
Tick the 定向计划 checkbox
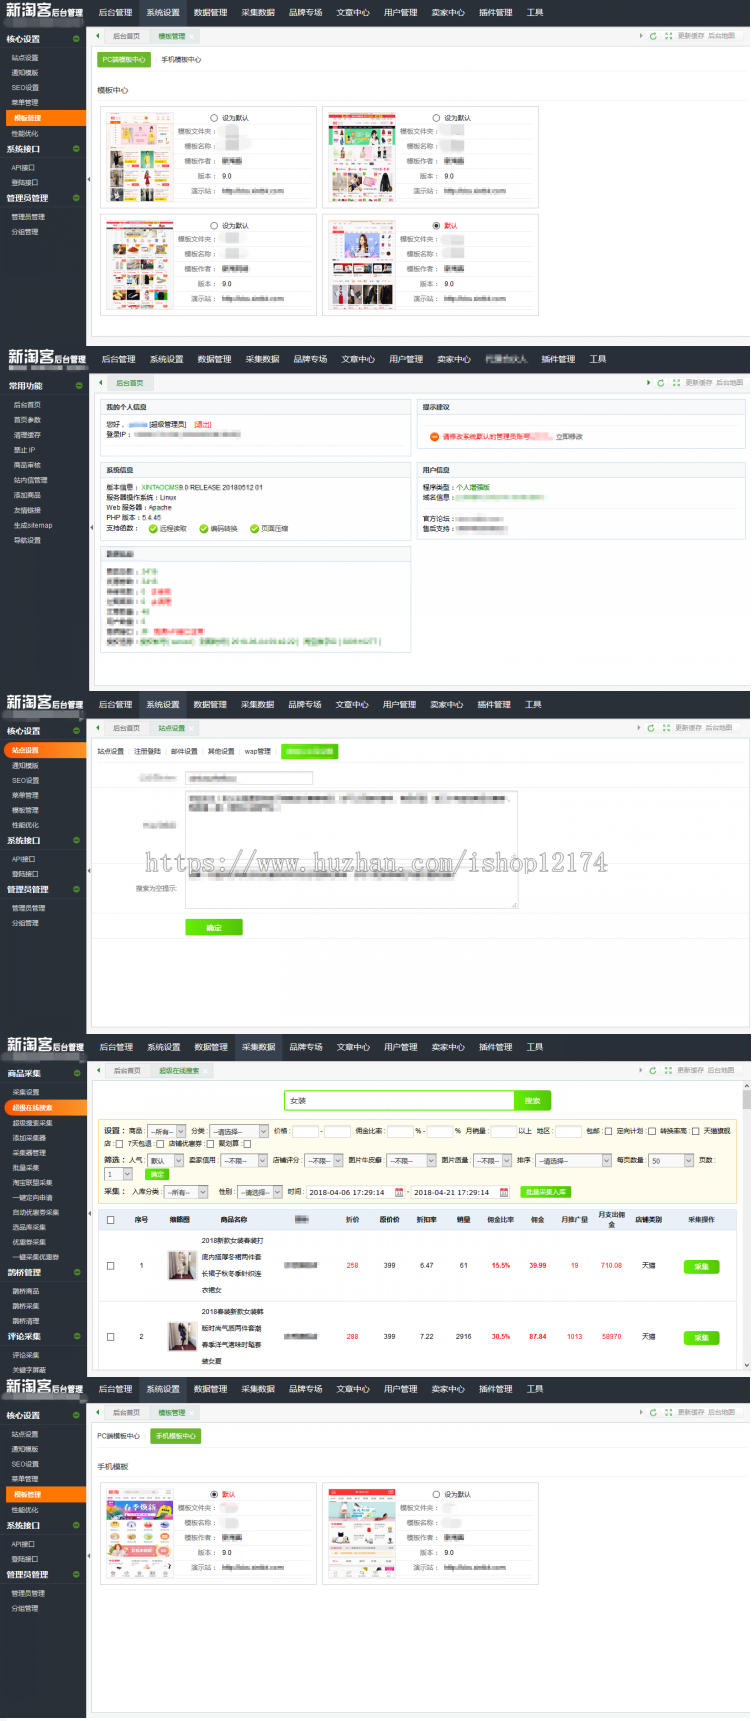[x=652, y=1132]
